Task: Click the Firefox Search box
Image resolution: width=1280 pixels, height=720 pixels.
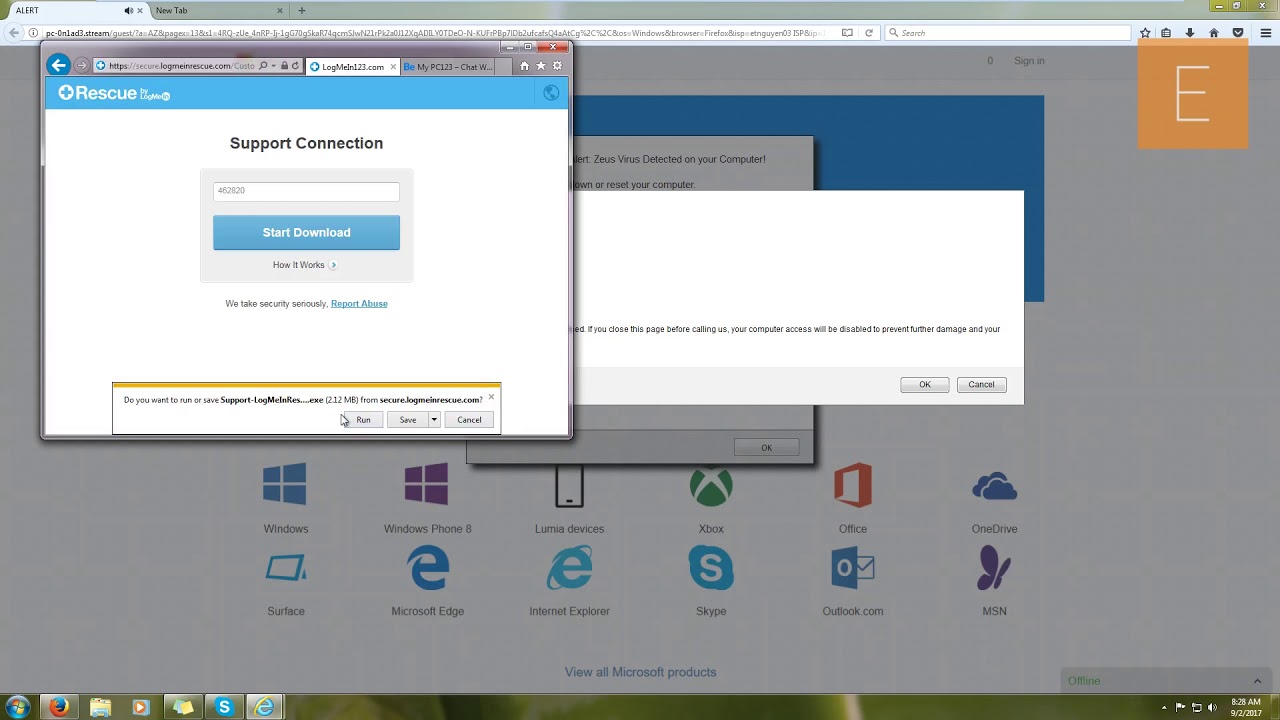Action: coord(1008,33)
